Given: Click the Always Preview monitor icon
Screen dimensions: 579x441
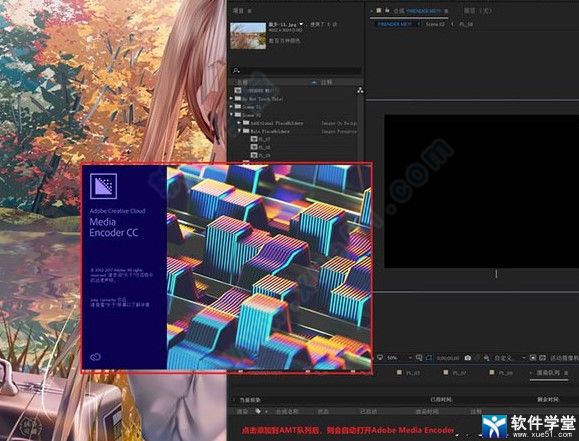Looking at the screenshot, I should (380, 358).
